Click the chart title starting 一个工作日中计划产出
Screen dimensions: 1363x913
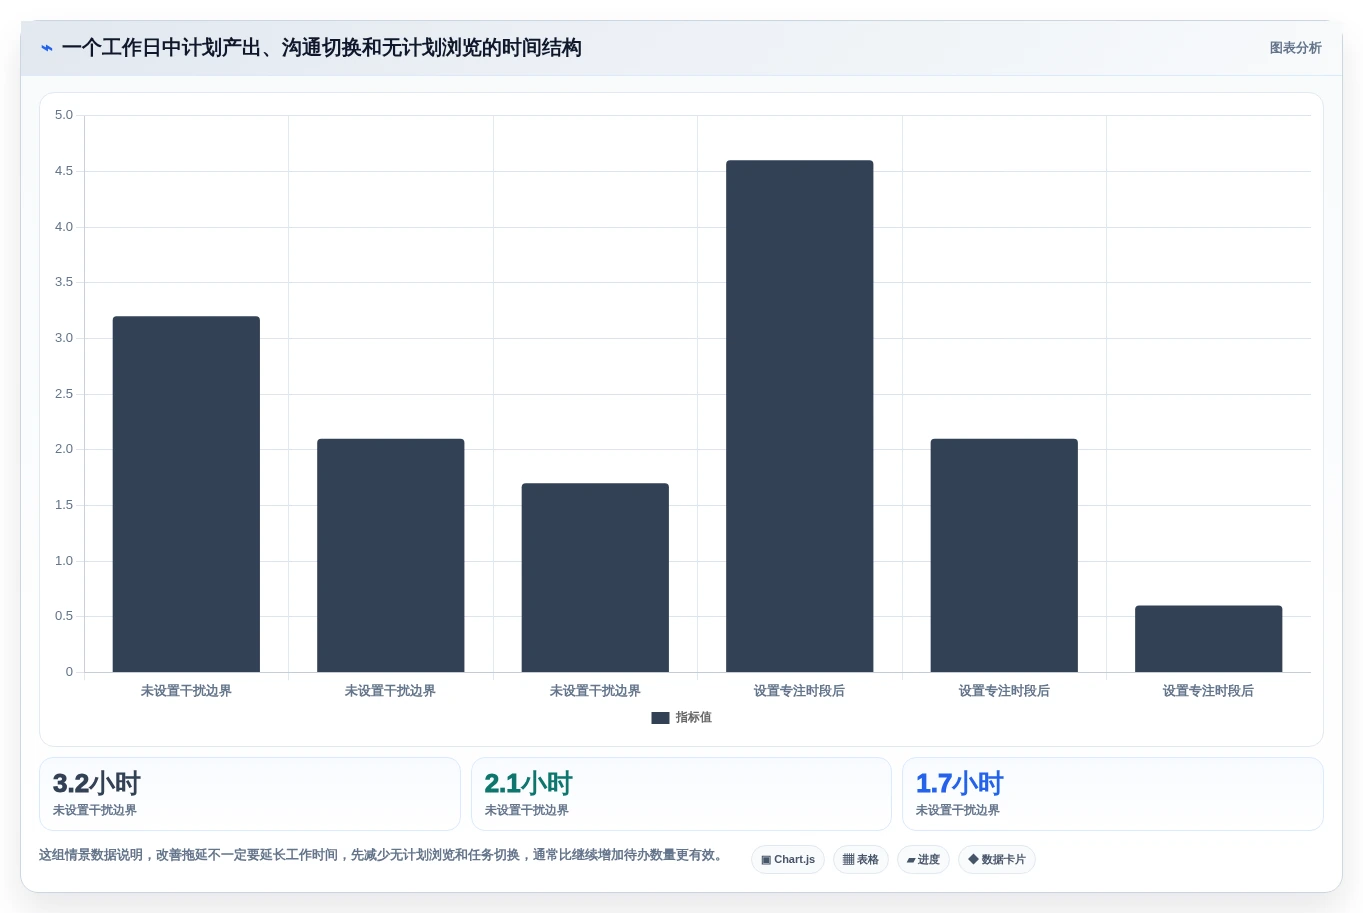click(321, 48)
